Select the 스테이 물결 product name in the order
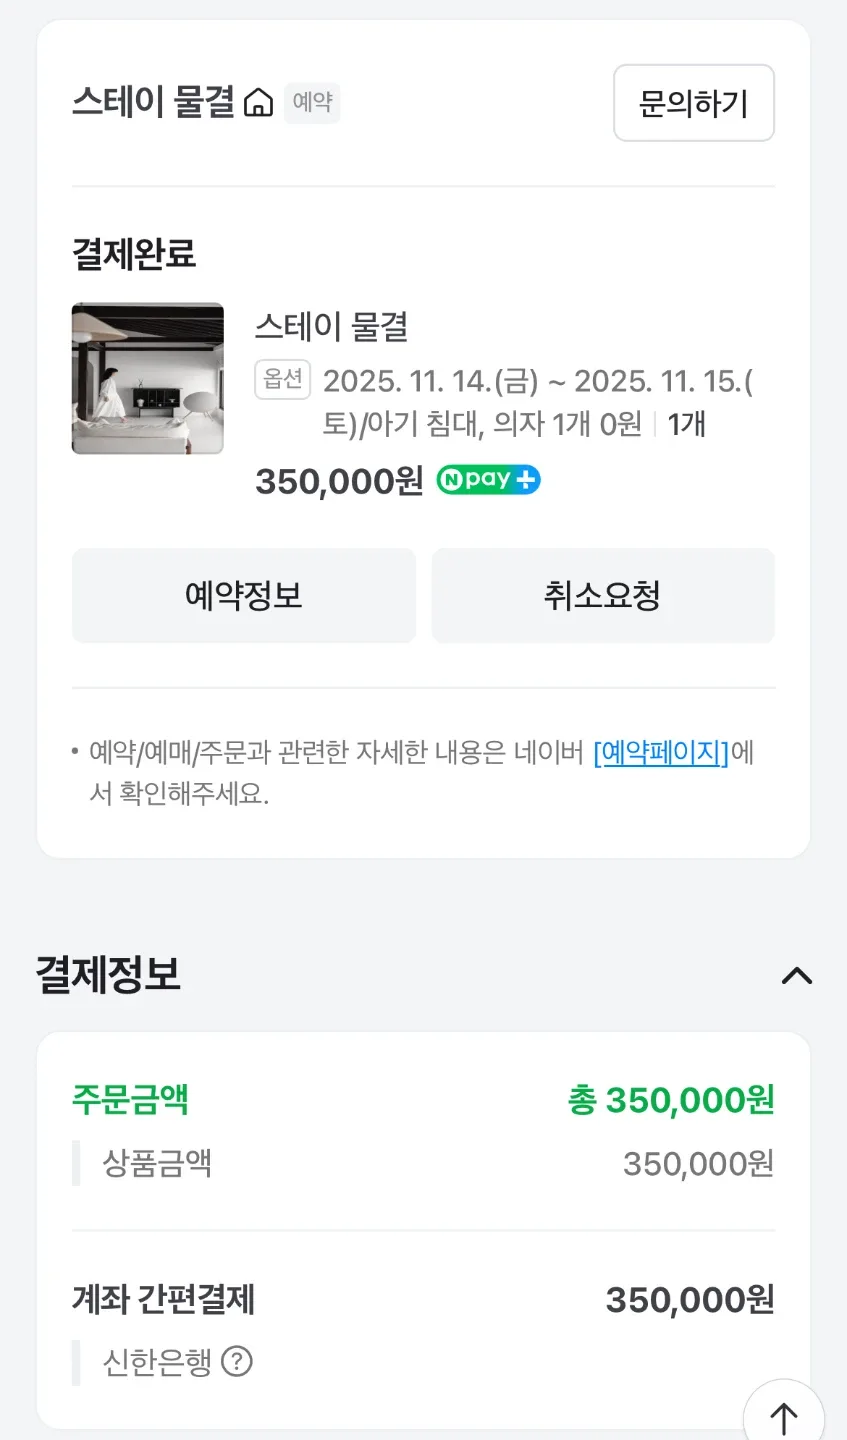 click(331, 327)
